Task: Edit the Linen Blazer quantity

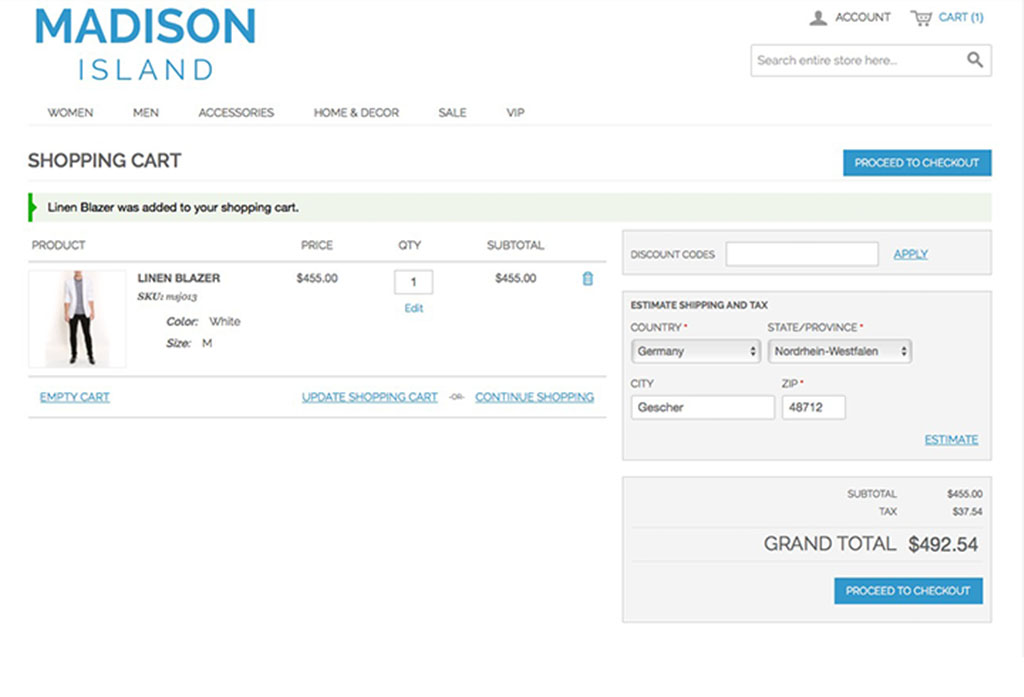Action: (413, 309)
